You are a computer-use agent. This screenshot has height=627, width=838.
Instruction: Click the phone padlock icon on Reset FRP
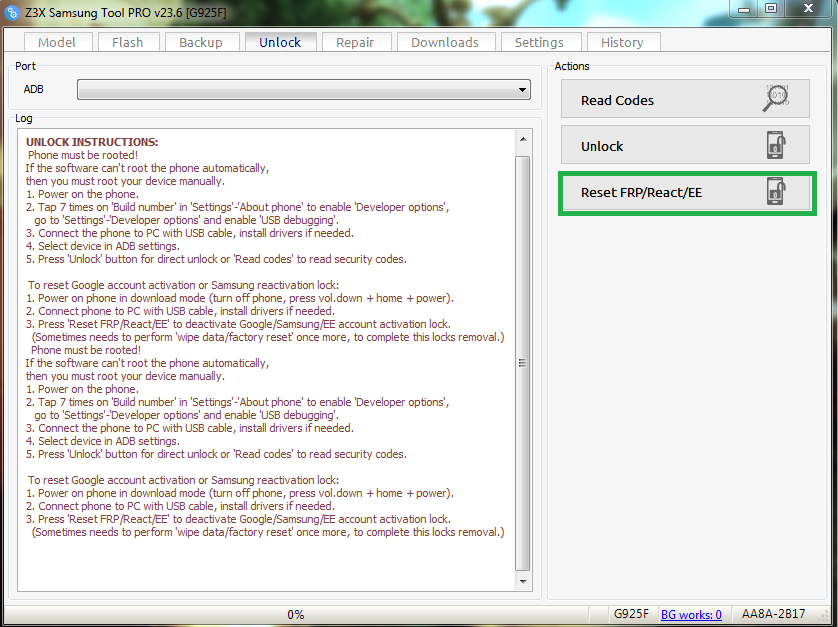(x=776, y=191)
